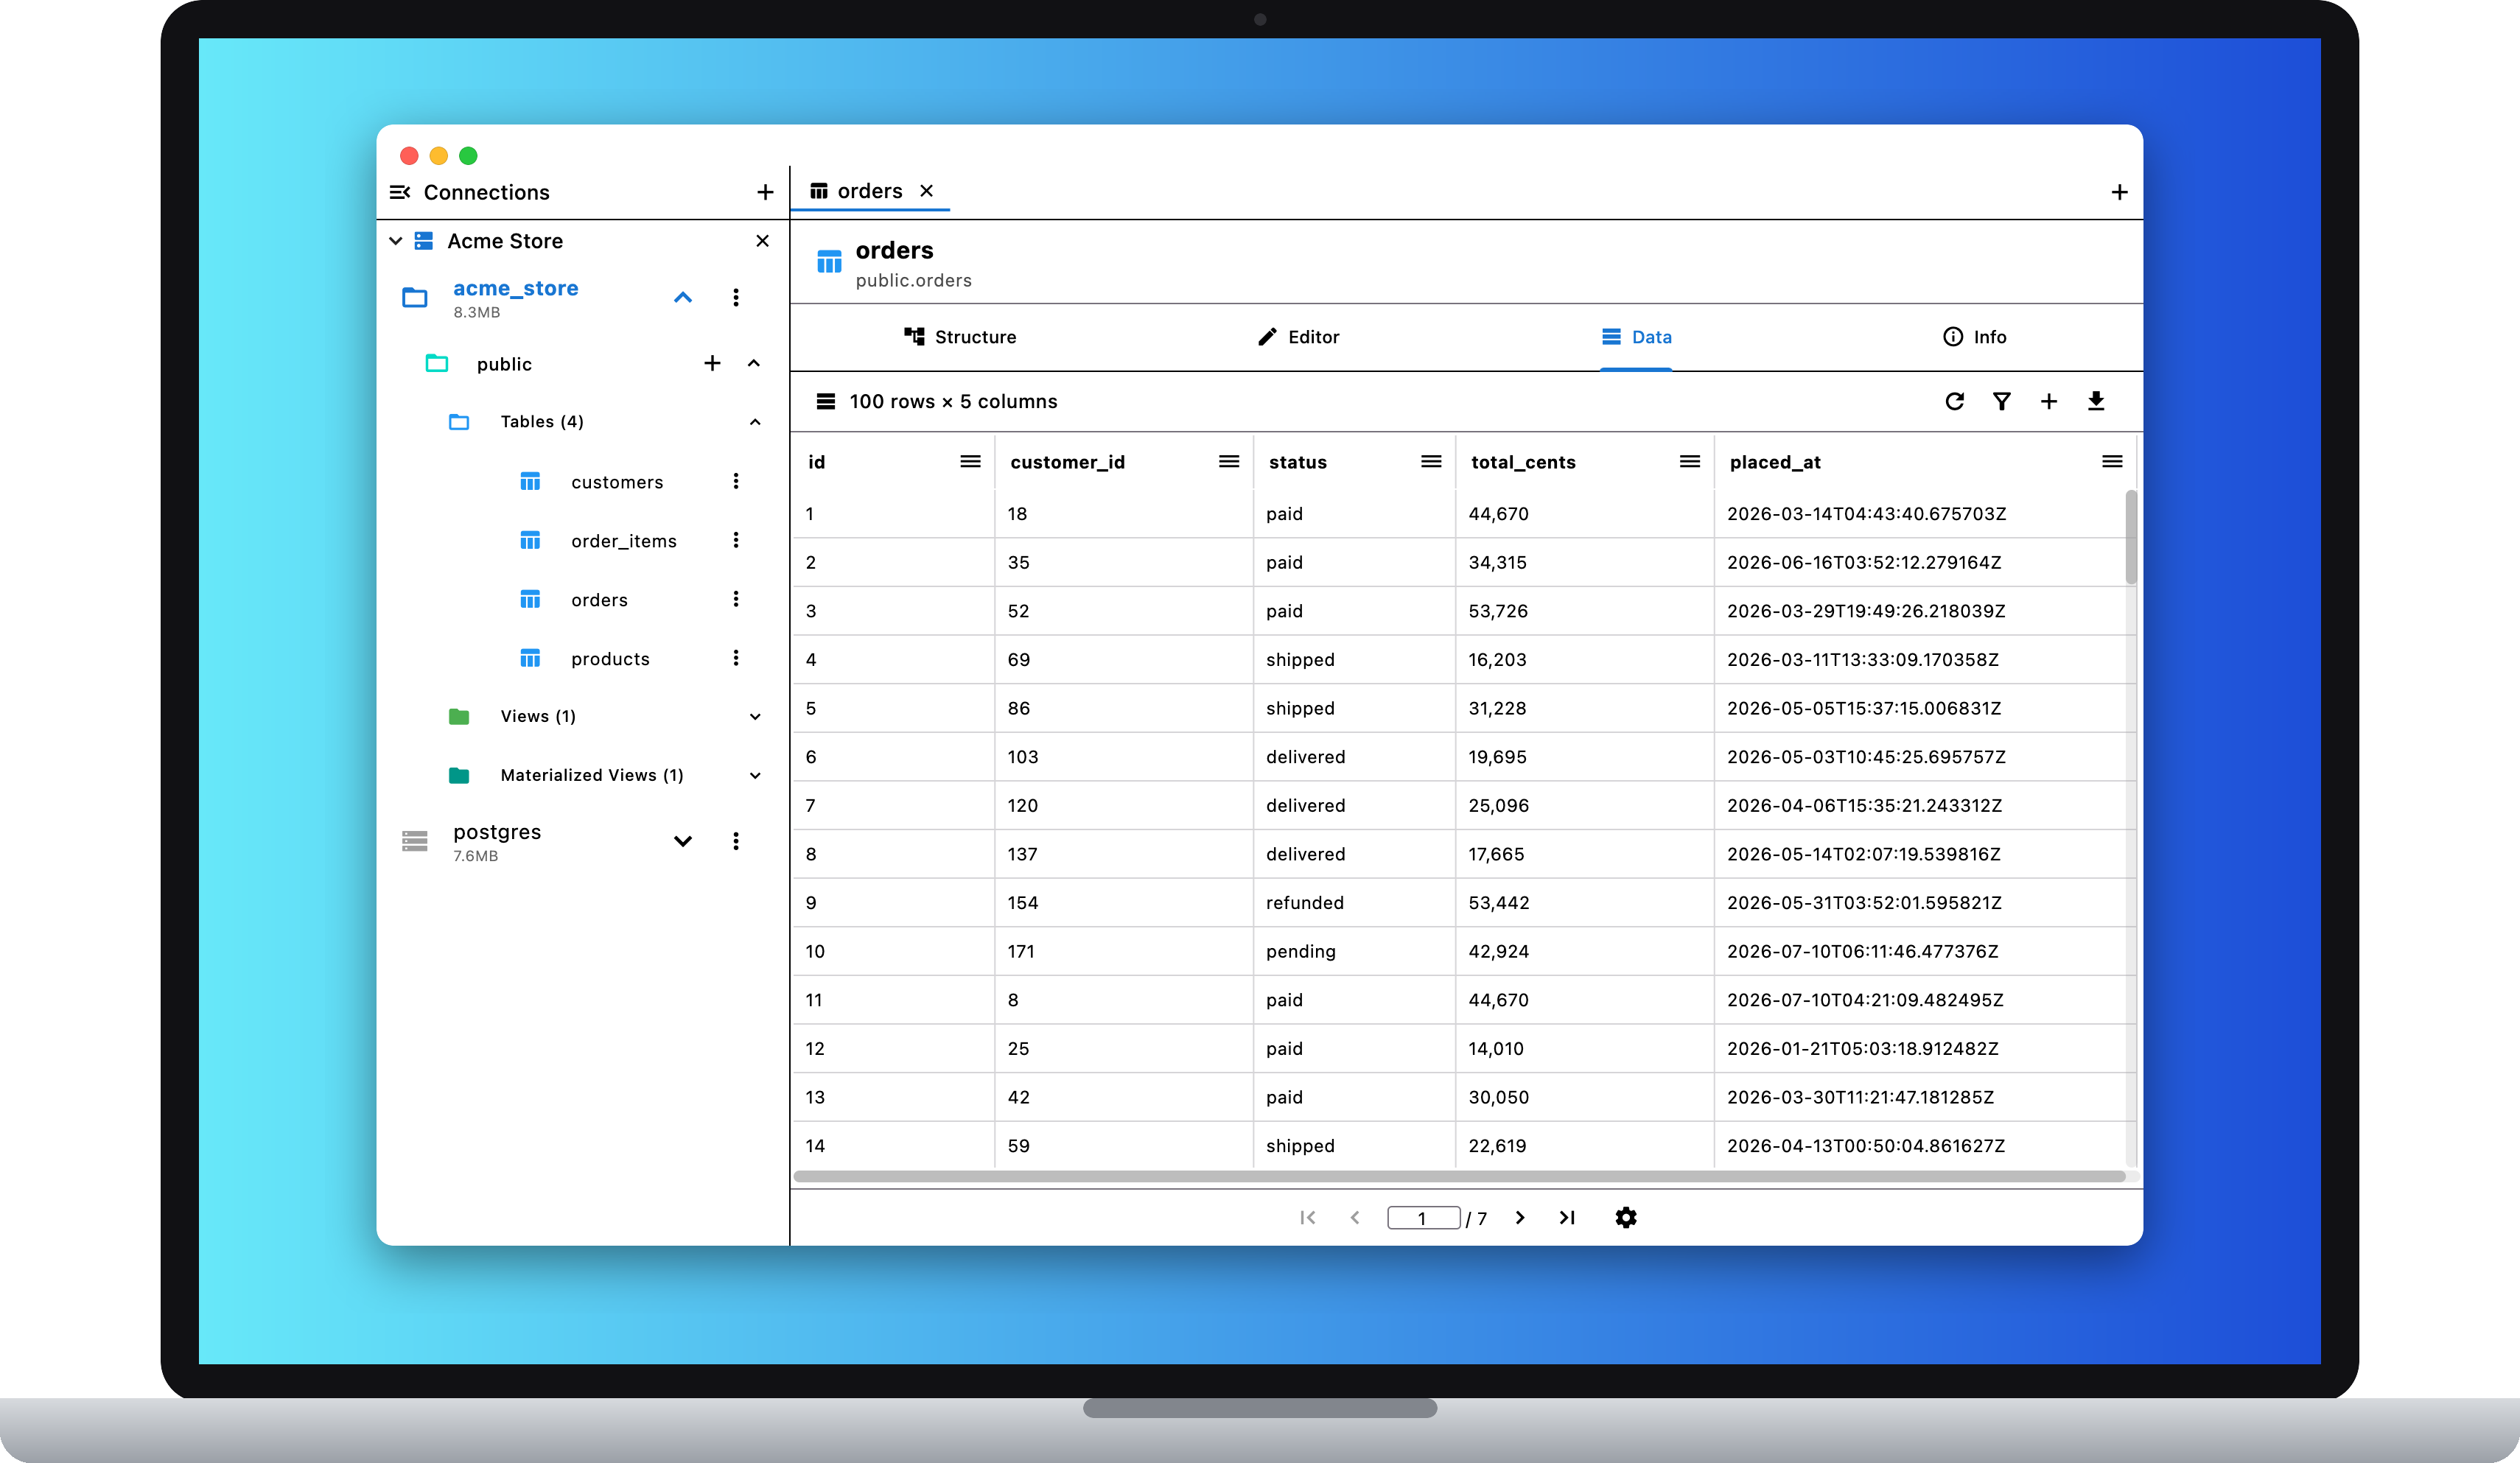Download the table data
2520x1463 pixels.
click(x=2096, y=401)
